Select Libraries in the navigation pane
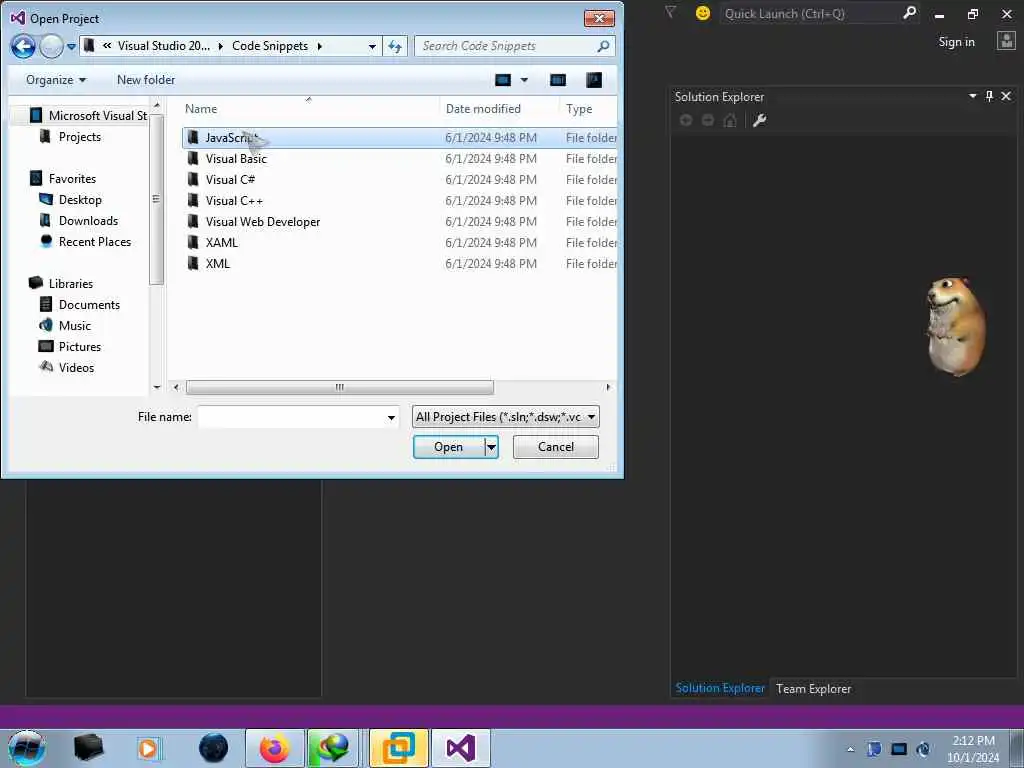Image resolution: width=1024 pixels, height=768 pixels. tap(61, 283)
